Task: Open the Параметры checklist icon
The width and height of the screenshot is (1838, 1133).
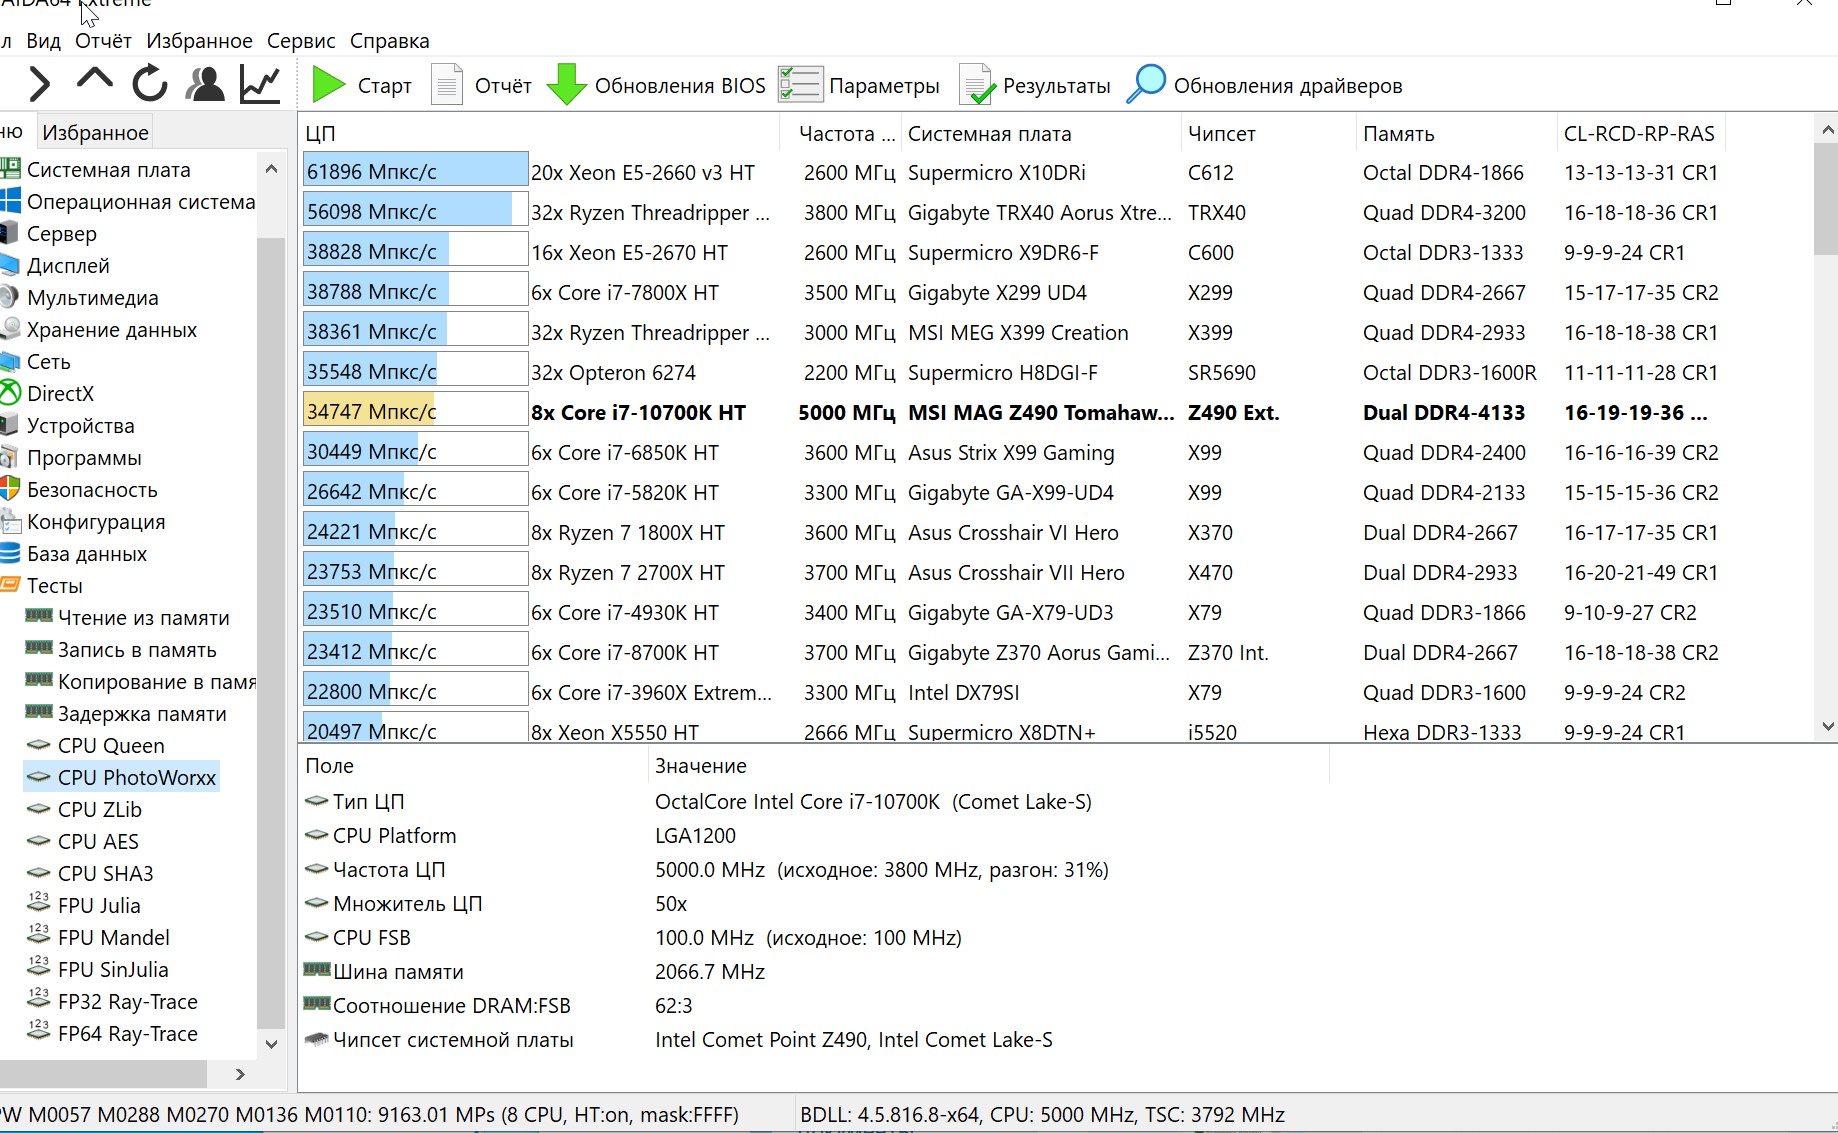Action: [x=800, y=85]
